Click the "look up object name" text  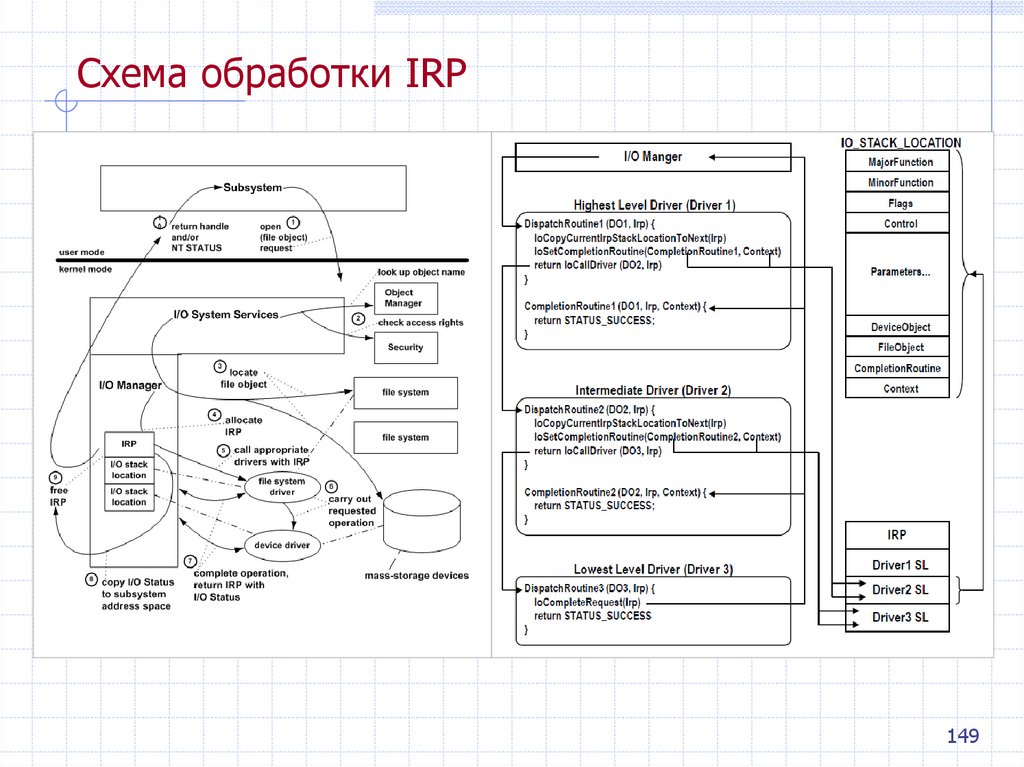tap(421, 272)
